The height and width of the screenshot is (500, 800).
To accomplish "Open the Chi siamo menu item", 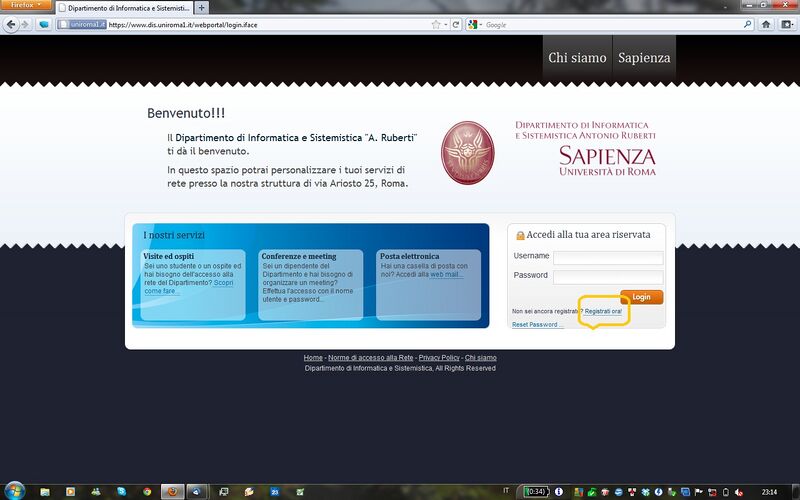I will [578, 58].
